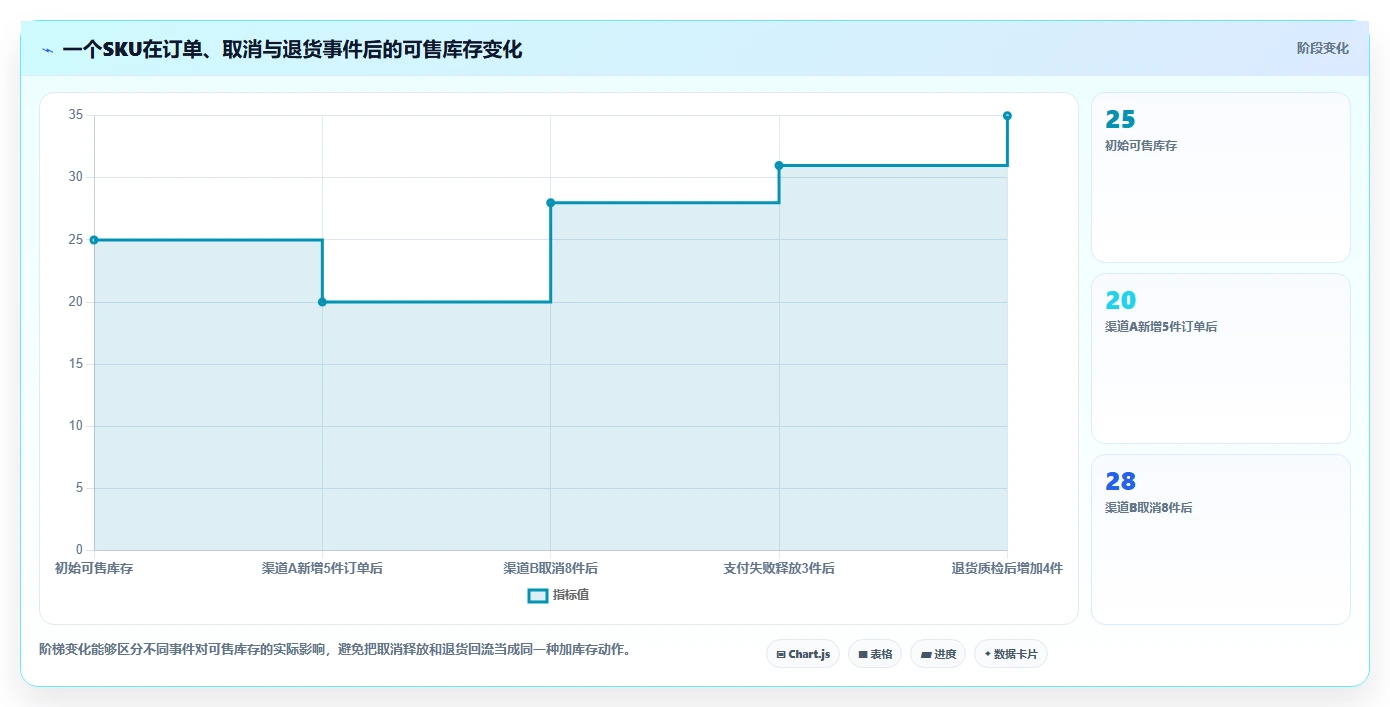The image size is (1390, 707).
Task: Open the 渠道B取消8件后 card showing 28
Action: click(x=1220, y=539)
